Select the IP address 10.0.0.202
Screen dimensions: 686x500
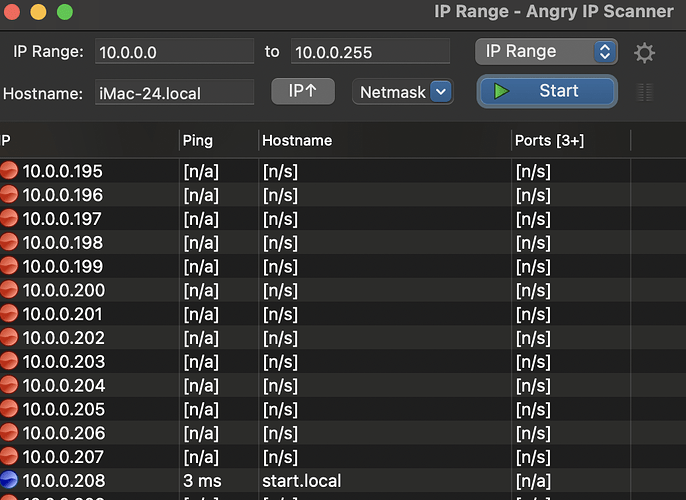pyautogui.click(x=64, y=338)
